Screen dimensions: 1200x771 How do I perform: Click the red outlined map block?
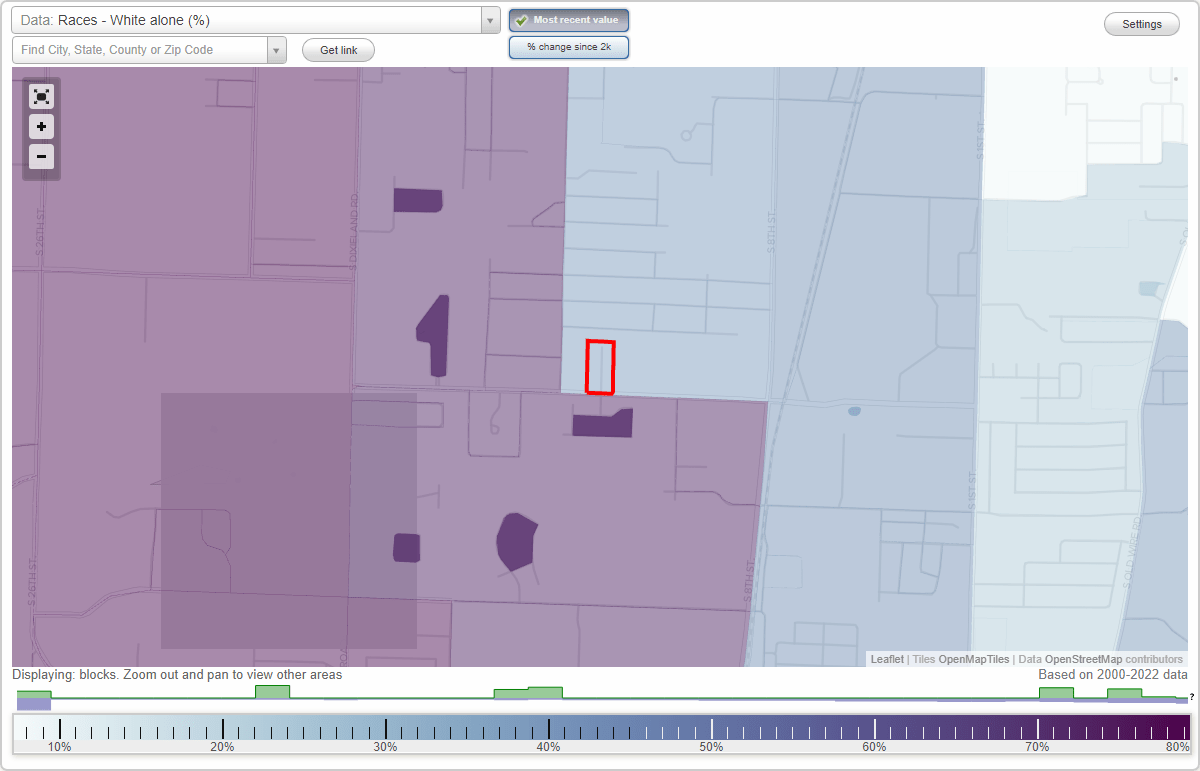coord(600,367)
